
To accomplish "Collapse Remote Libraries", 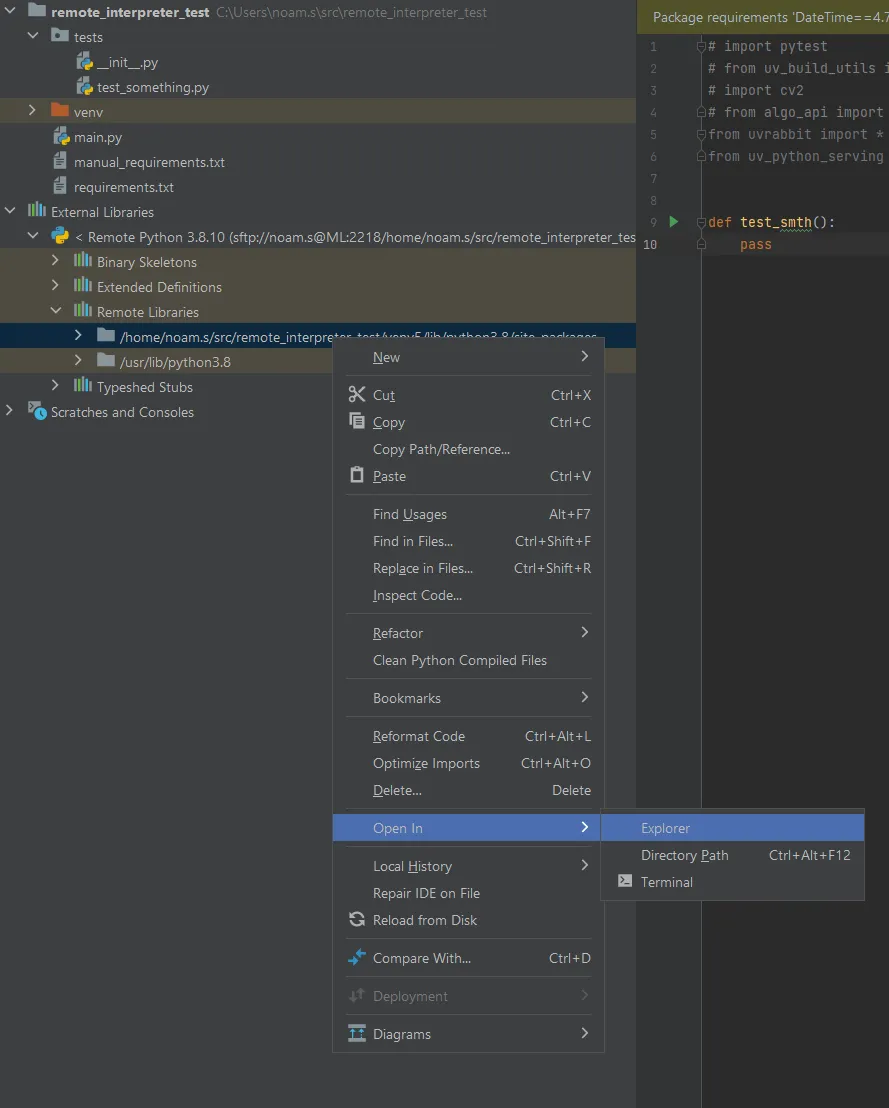I will coord(56,311).
